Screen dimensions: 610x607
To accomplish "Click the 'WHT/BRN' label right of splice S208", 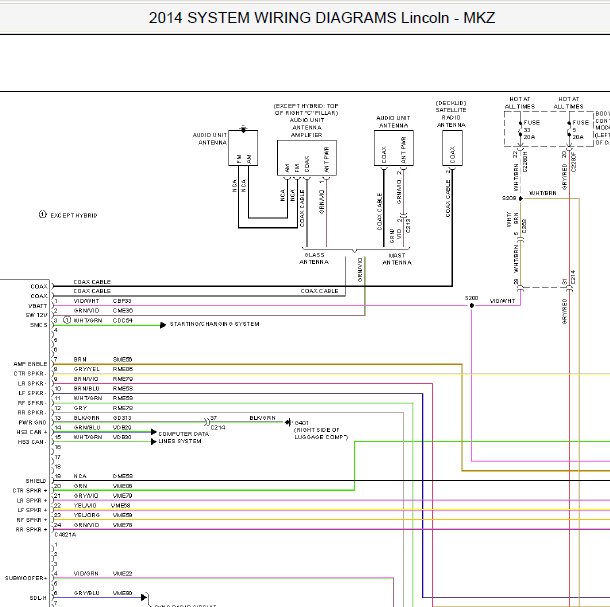I will (542, 193).
